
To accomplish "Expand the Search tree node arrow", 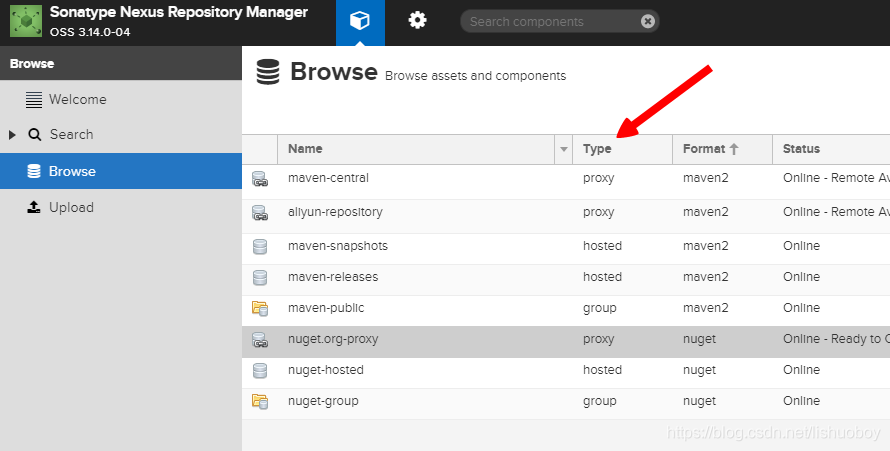I will (12, 134).
